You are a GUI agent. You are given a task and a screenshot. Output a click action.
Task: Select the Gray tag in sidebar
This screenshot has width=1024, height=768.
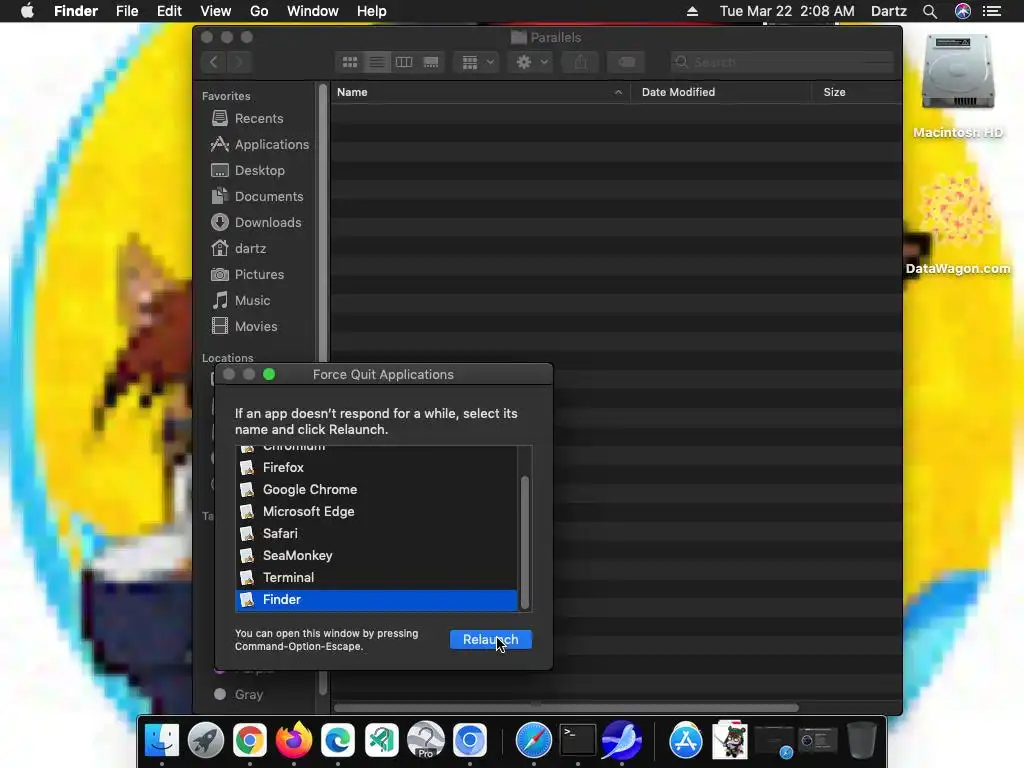click(248, 694)
